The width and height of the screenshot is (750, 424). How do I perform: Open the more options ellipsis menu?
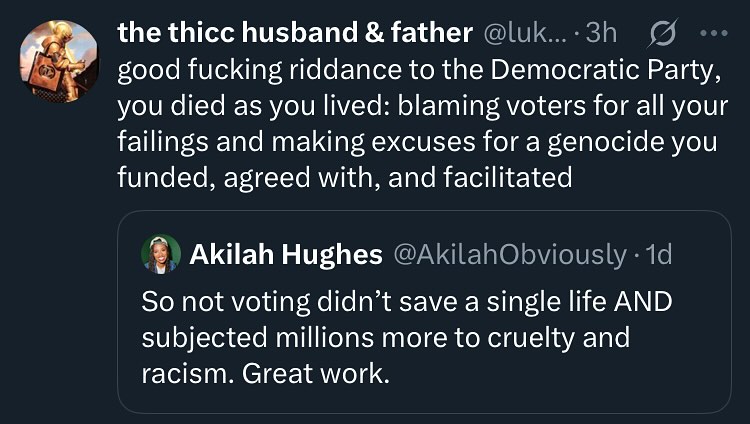tap(714, 33)
